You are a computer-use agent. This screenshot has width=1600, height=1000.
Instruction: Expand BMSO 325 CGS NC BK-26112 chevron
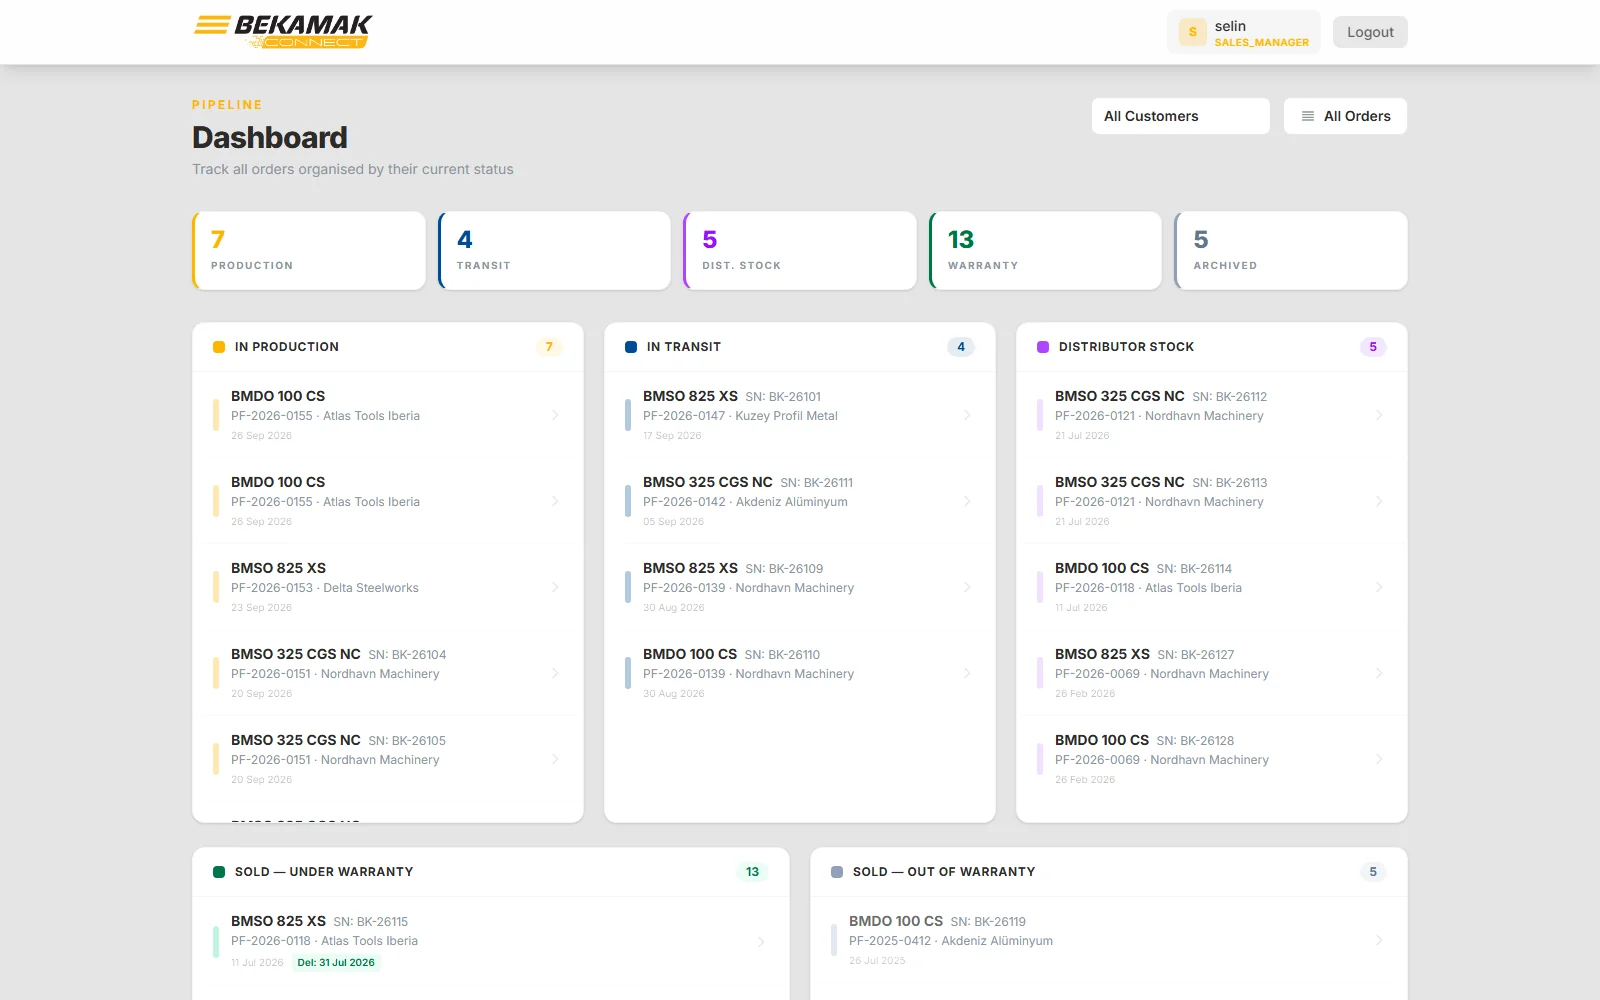pyautogui.click(x=1379, y=415)
